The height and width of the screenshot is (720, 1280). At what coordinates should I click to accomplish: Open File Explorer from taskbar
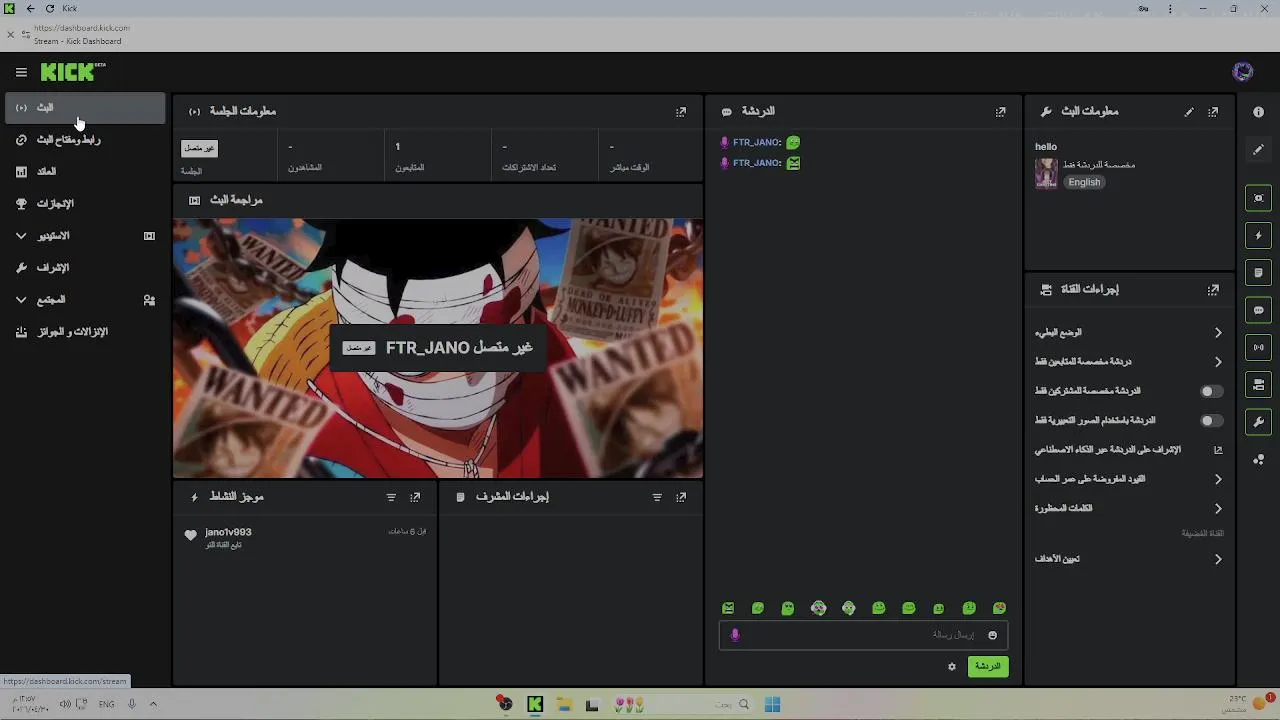tap(563, 705)
